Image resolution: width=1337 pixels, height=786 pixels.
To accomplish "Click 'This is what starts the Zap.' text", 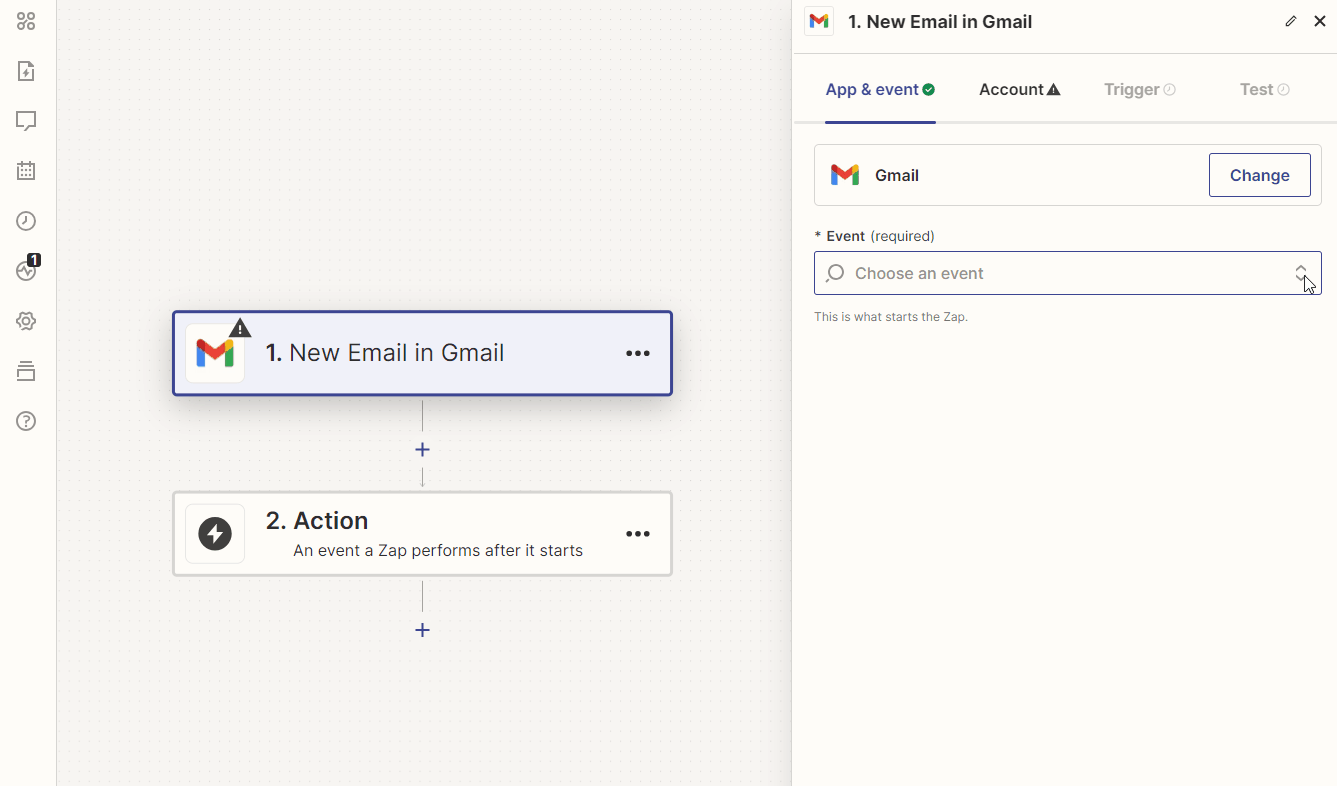I will tap(891, 317).
